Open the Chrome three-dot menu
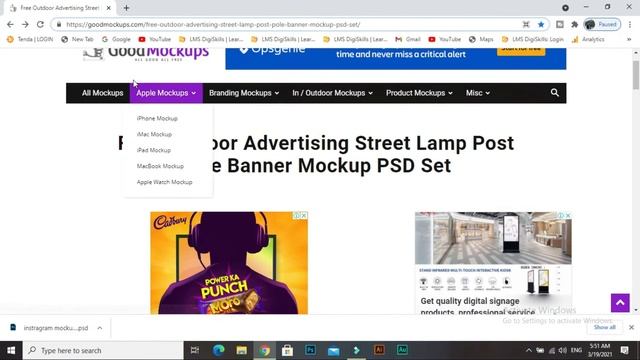The width and height of the screenshot is (640, 360). click(x=631, y=24)
